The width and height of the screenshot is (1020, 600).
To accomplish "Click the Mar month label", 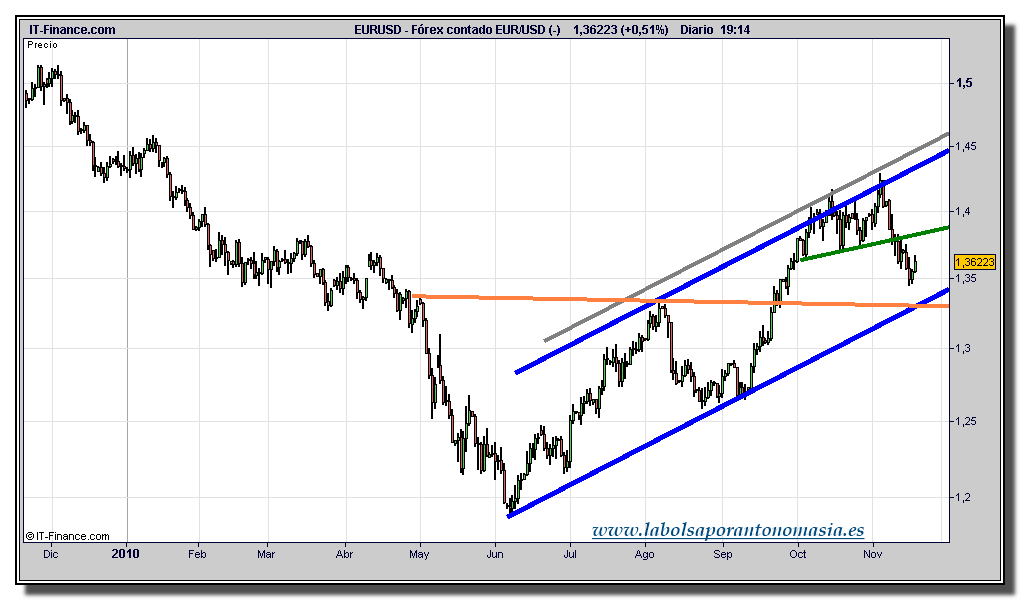I will tap(266, 554).
